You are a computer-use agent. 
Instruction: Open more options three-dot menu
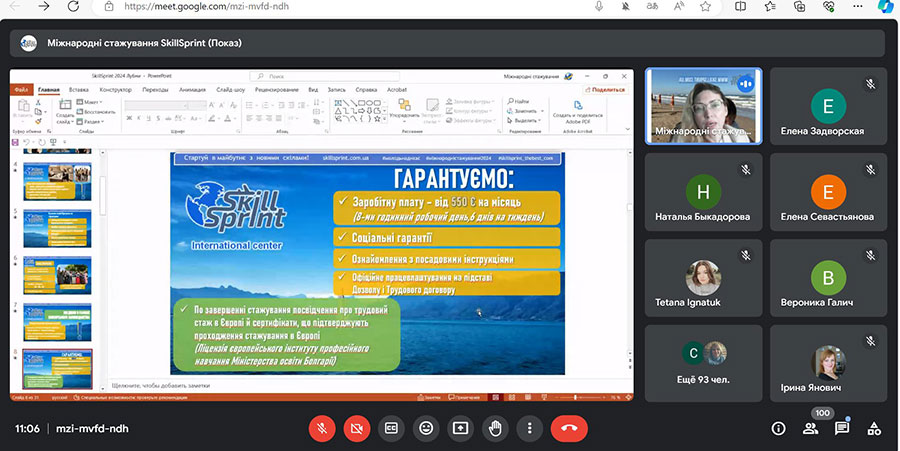point(529,428)
